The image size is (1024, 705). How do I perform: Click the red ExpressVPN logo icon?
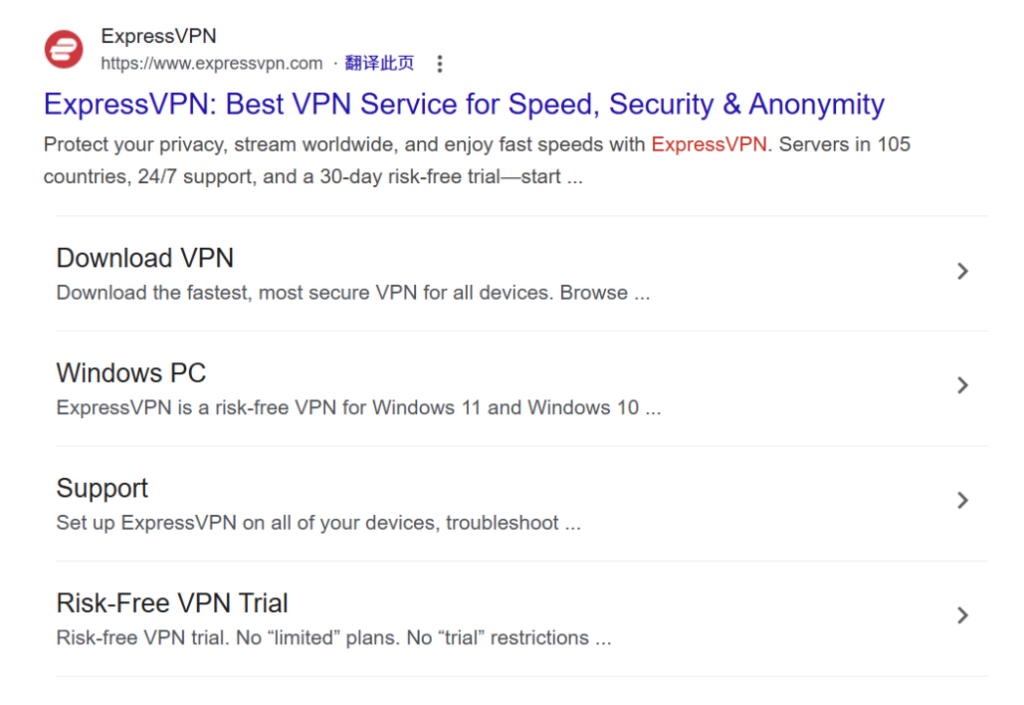(64, 49)
